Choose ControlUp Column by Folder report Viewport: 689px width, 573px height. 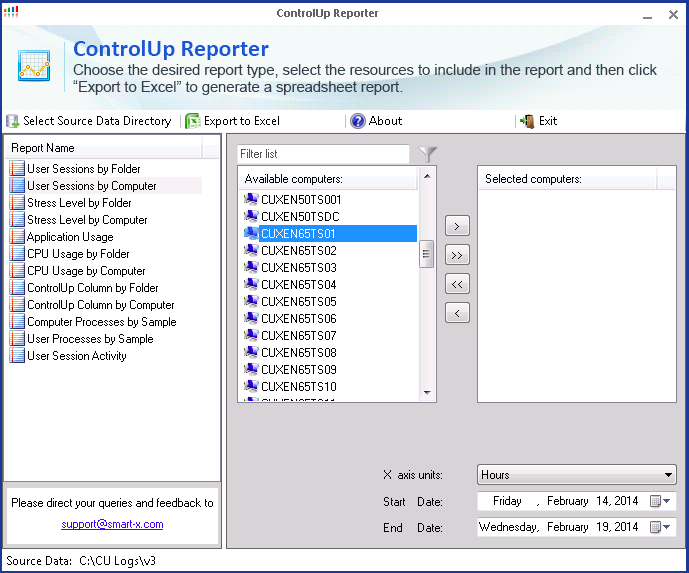click(x=93, y=288)
